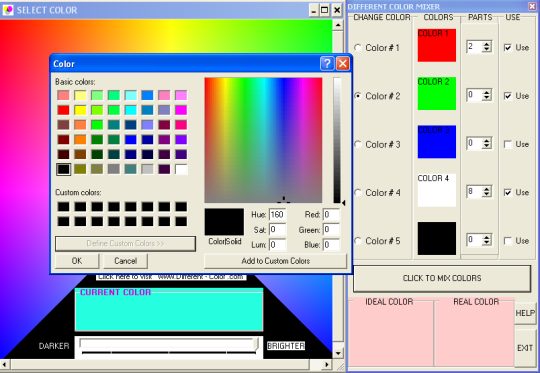
Task: Pick the orange basic color swatch
Action: [x=80, y=139]
